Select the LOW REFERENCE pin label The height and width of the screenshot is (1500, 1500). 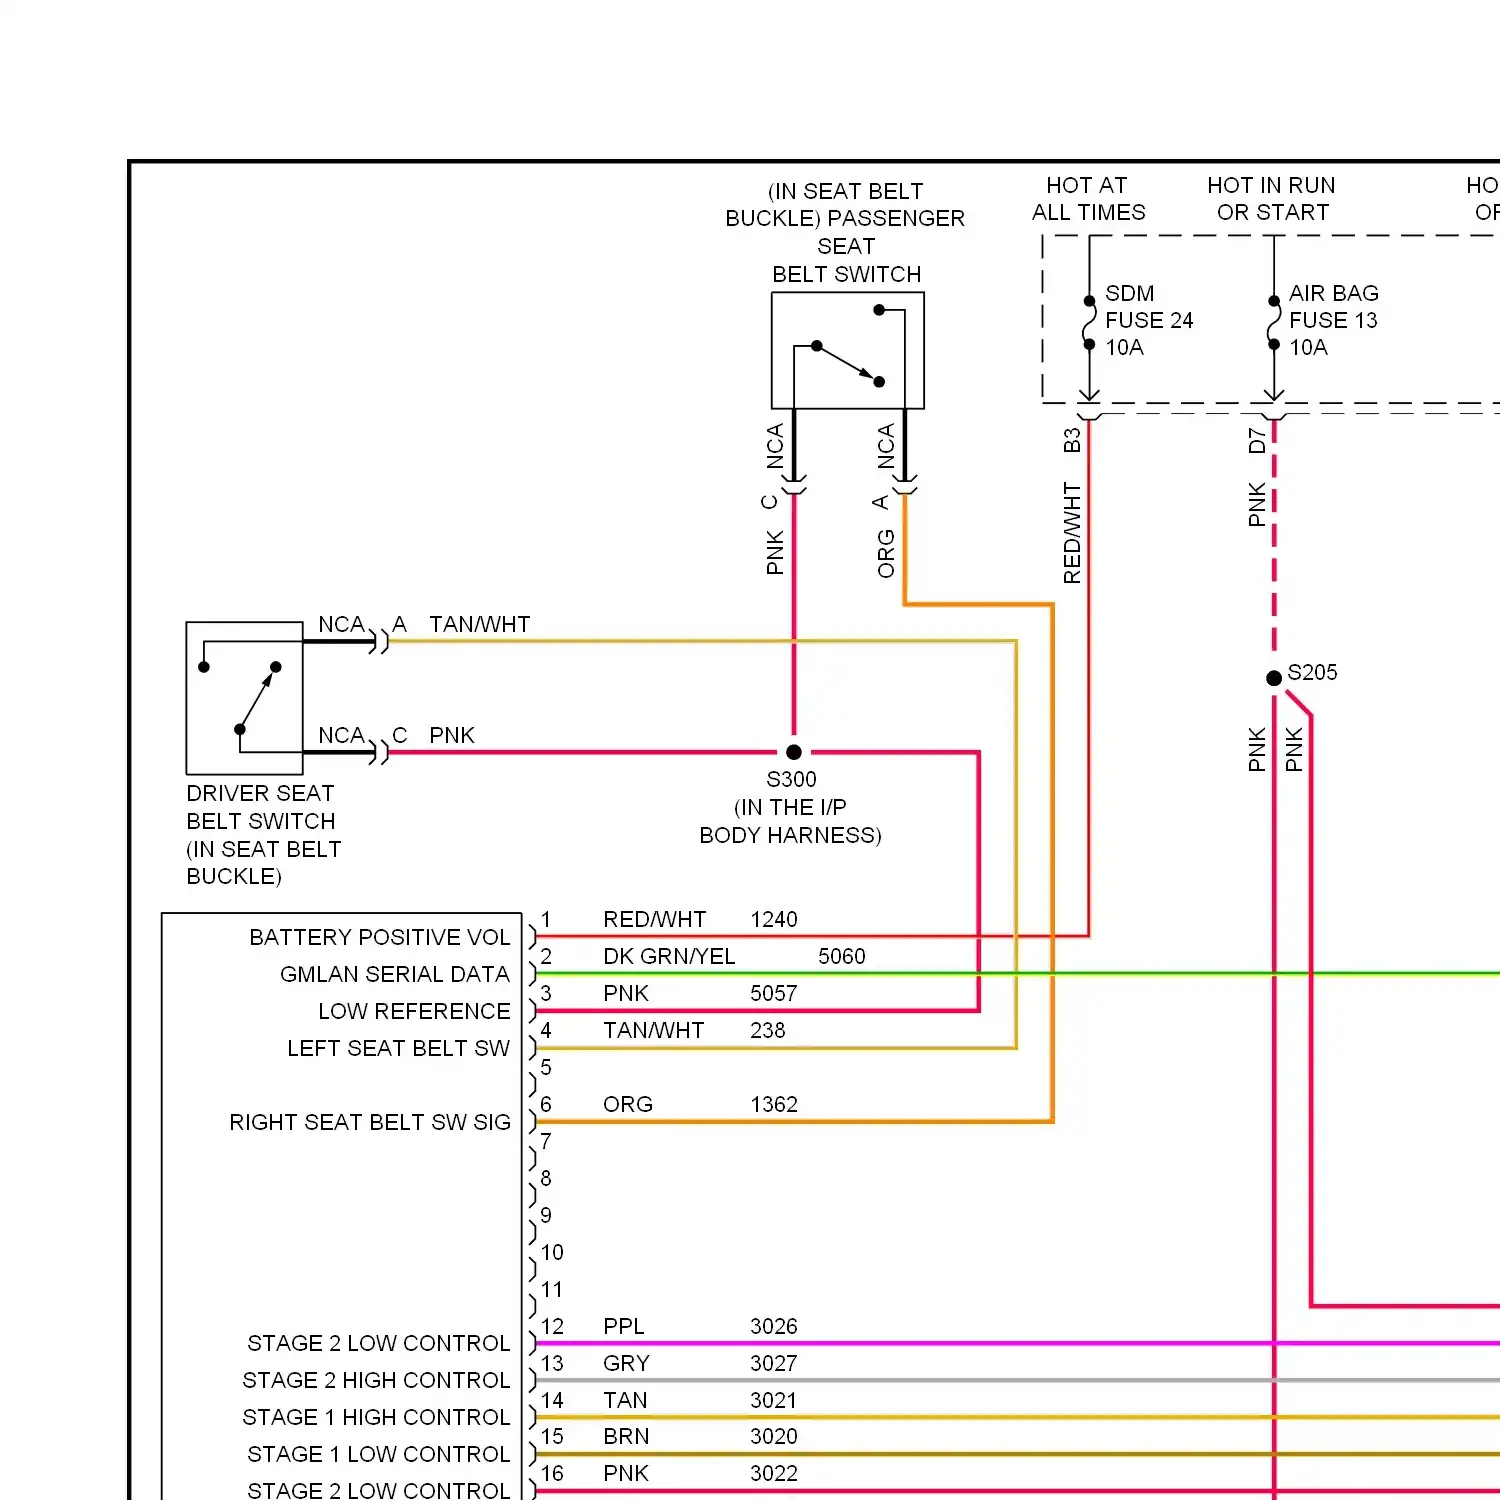tap(414, 1012)
